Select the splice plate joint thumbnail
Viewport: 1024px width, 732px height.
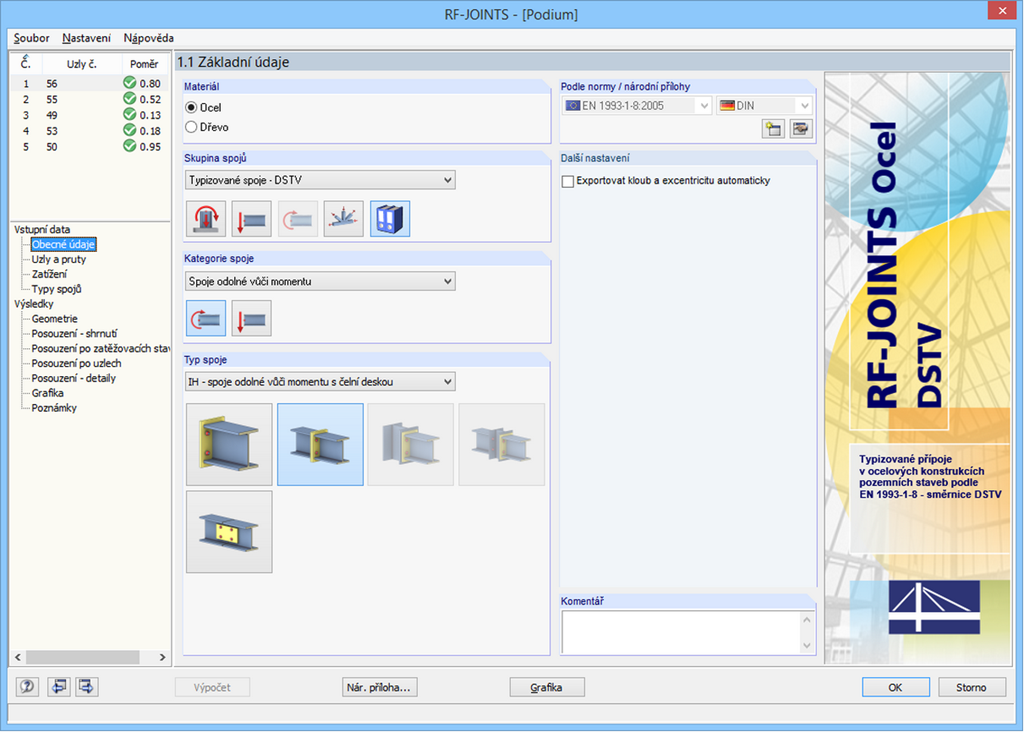pyautogui.click(x=229, y=532)
